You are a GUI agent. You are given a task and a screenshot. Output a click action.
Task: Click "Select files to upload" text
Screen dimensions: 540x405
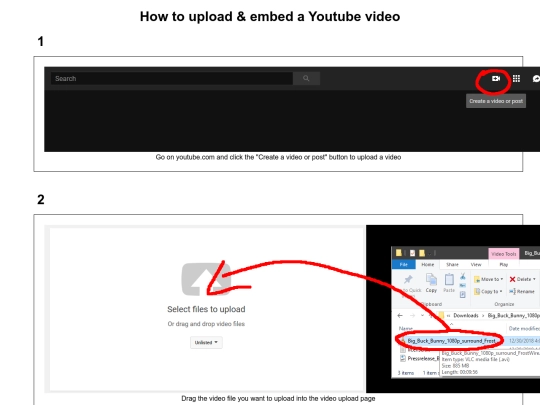[x=206, y=309]
